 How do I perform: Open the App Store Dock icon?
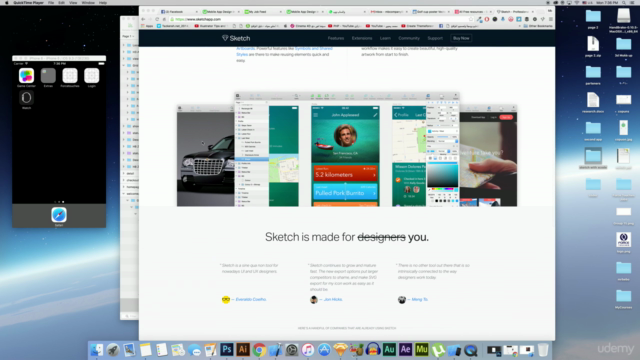pyautogui.click(x=324, y=350)
